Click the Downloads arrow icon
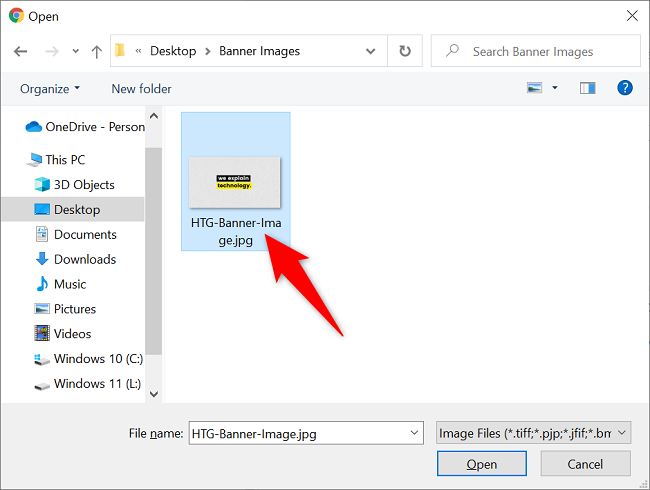 coord(42,259)
